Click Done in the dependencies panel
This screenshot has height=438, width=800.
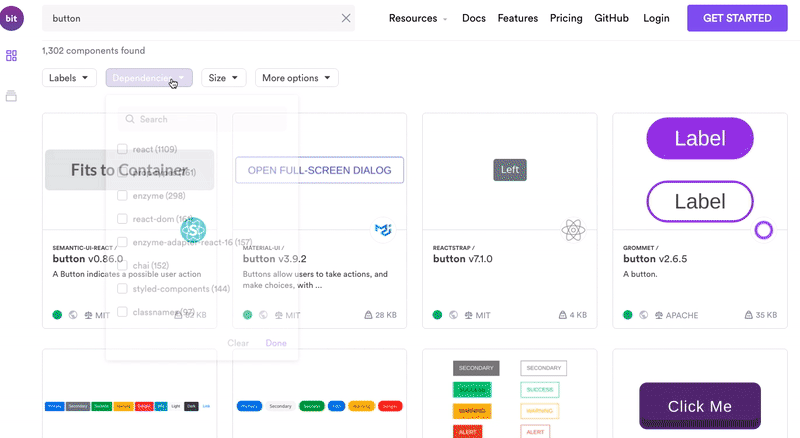[x=276, y=343]
